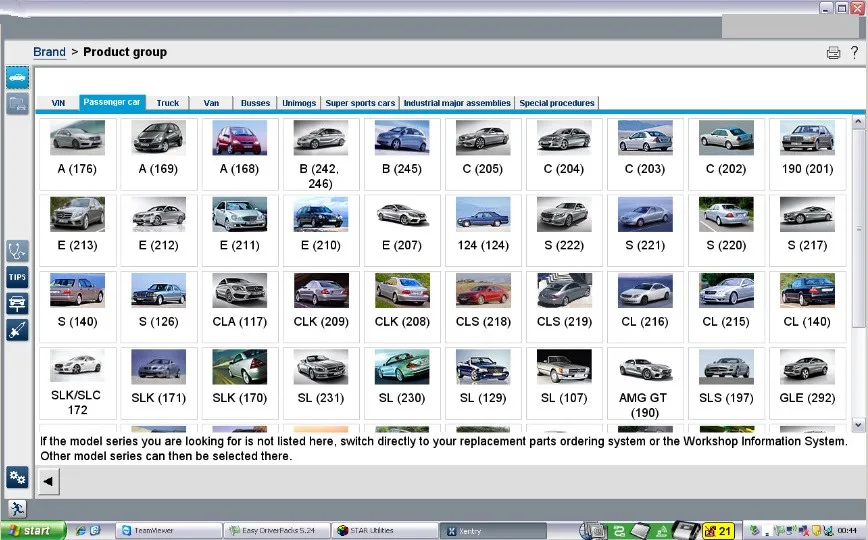Select the C (205) model thumbnail
Image resolution: width=868 pixels, height=540 pixels.
(x=483, y=154)
